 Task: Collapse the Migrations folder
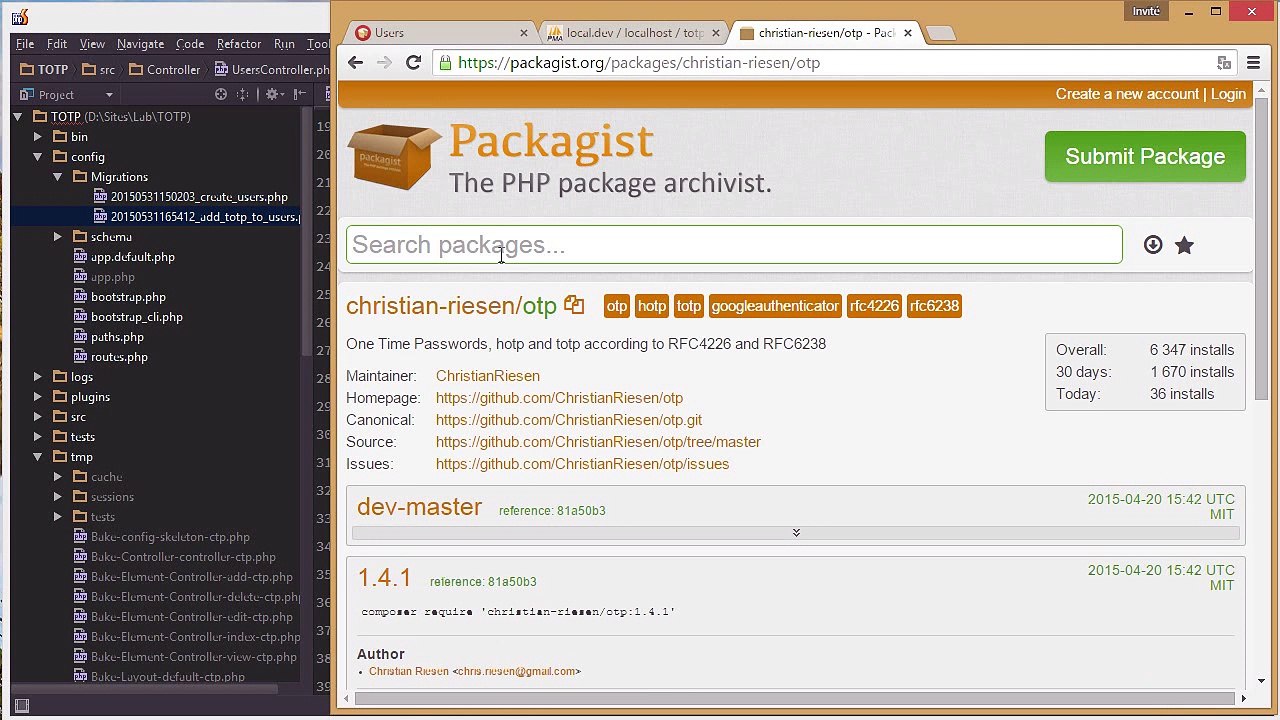[58, 177]
